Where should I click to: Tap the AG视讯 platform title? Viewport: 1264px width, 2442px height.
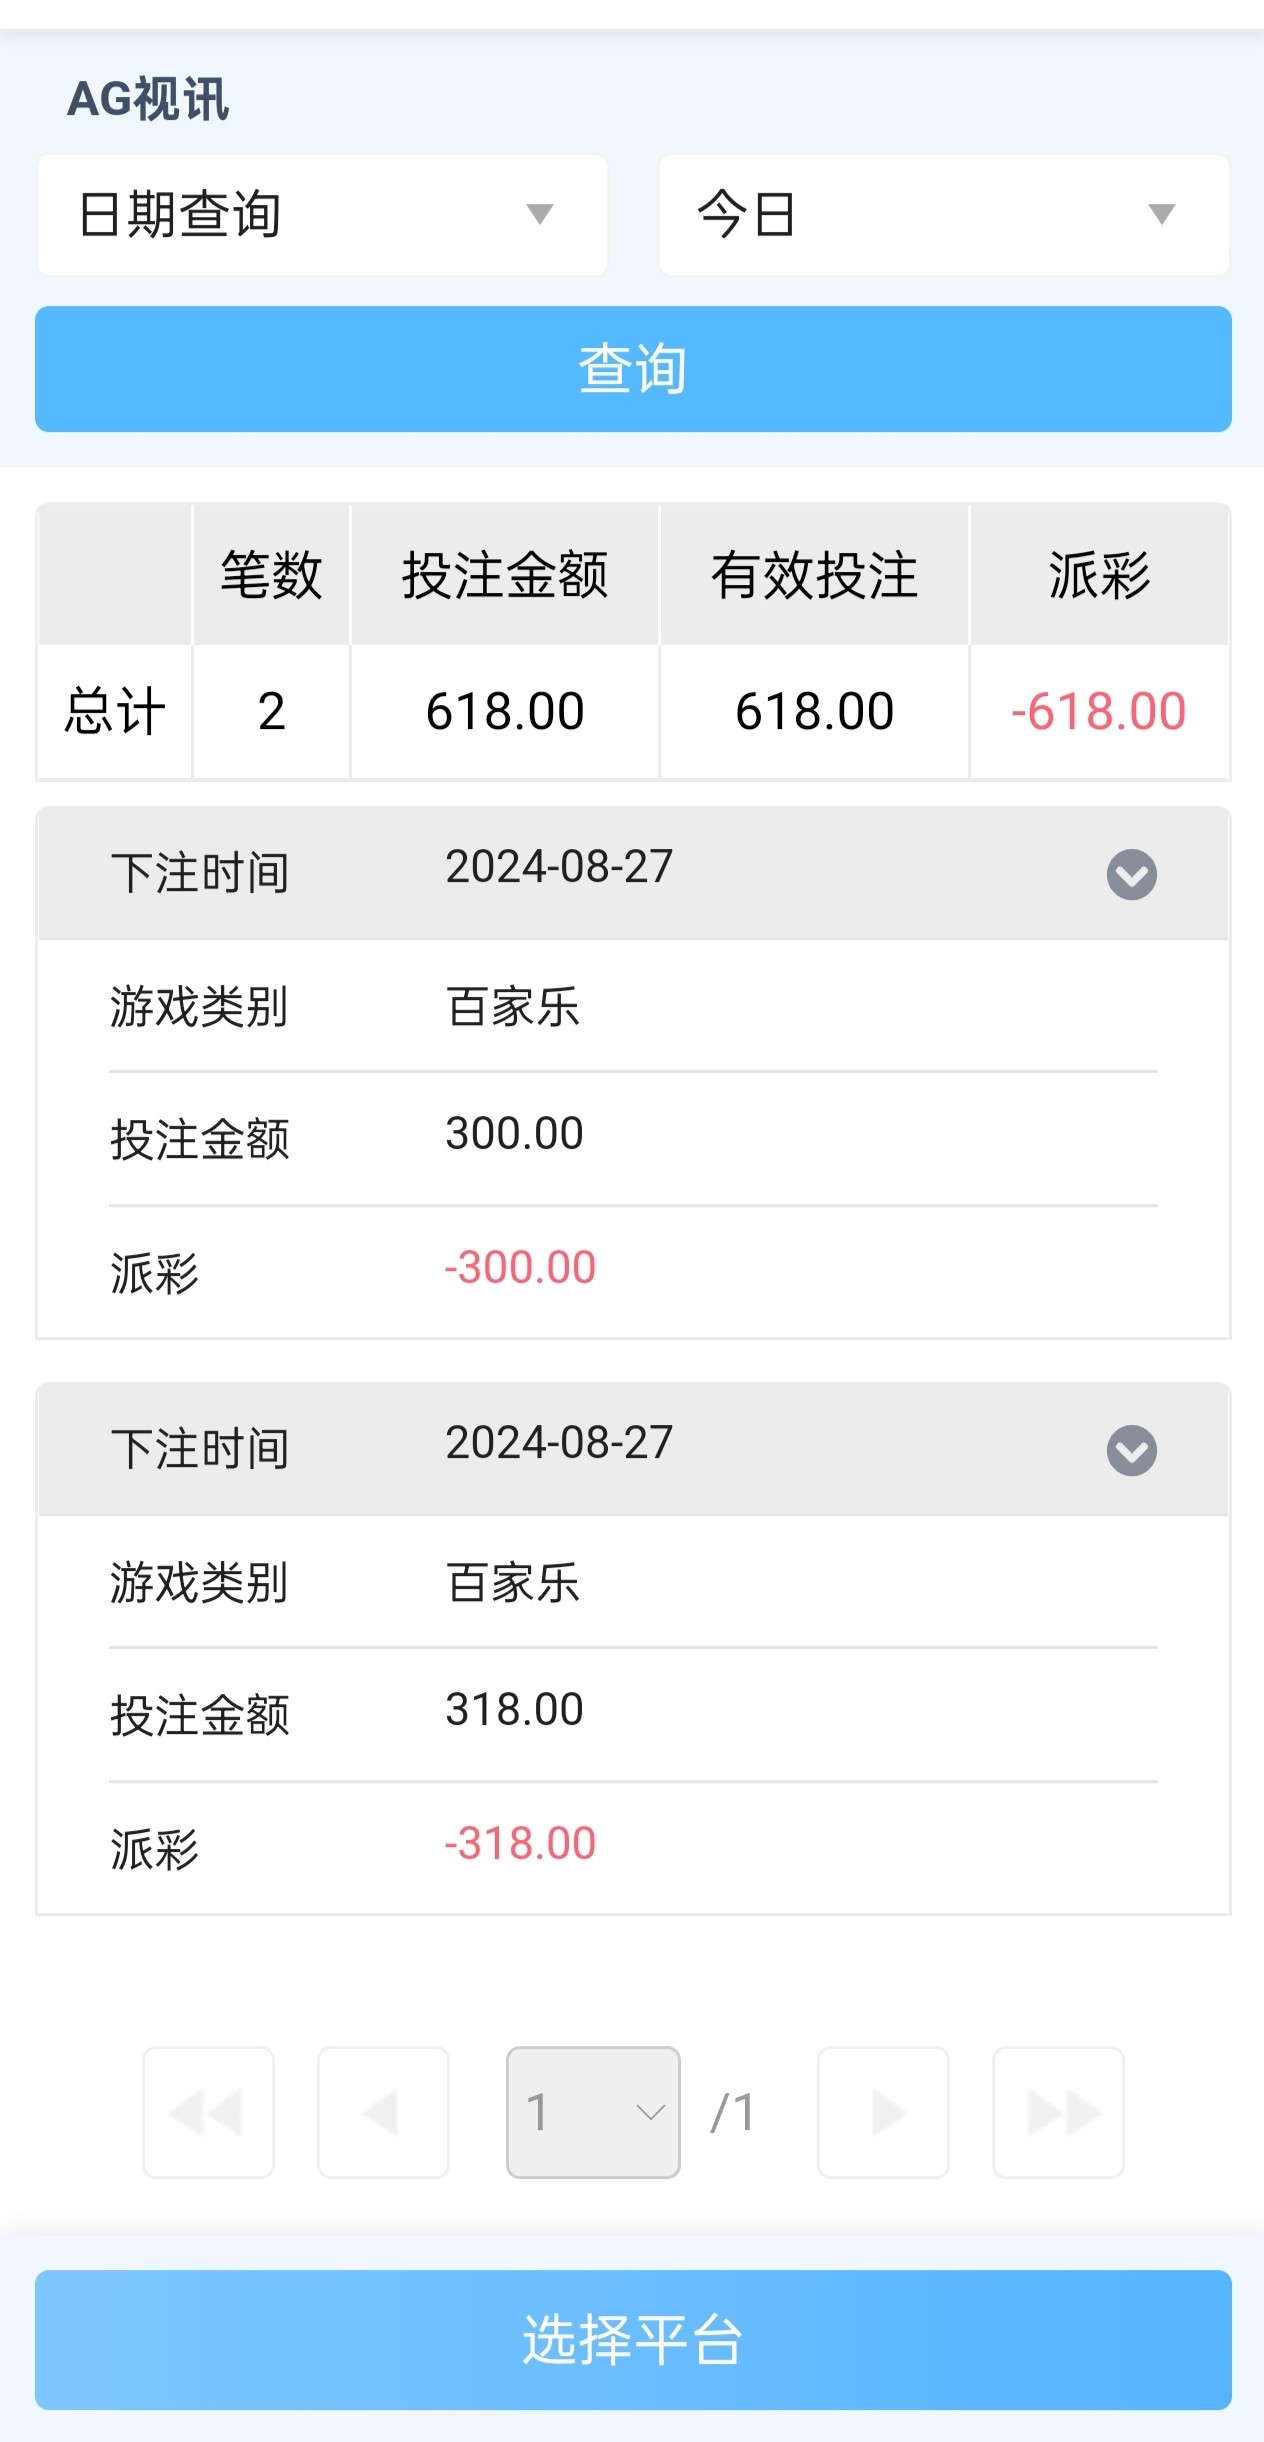[148, 99]
